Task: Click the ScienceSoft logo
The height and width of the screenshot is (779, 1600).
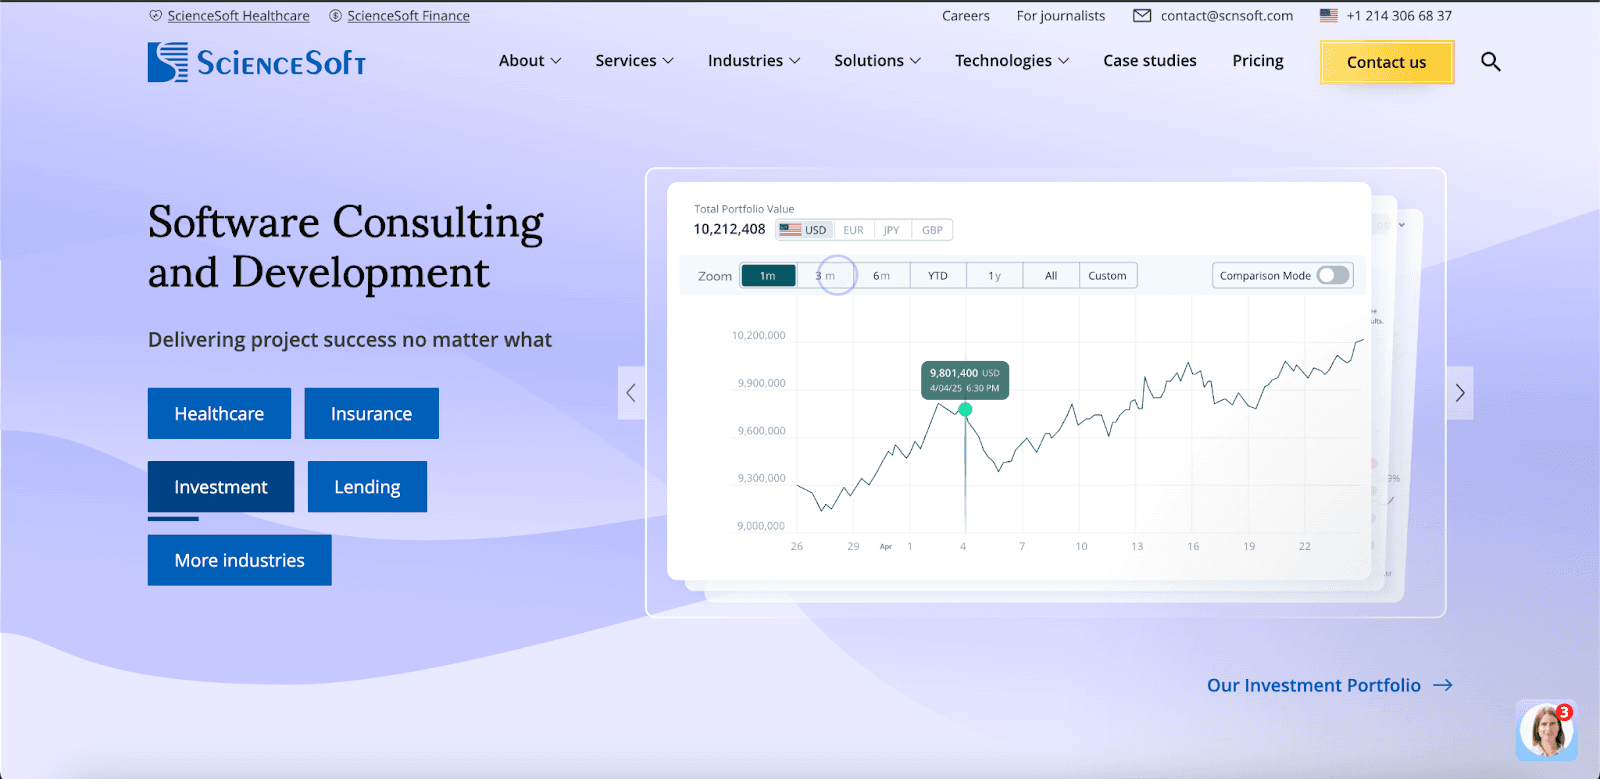Action: tap(257, 62)
